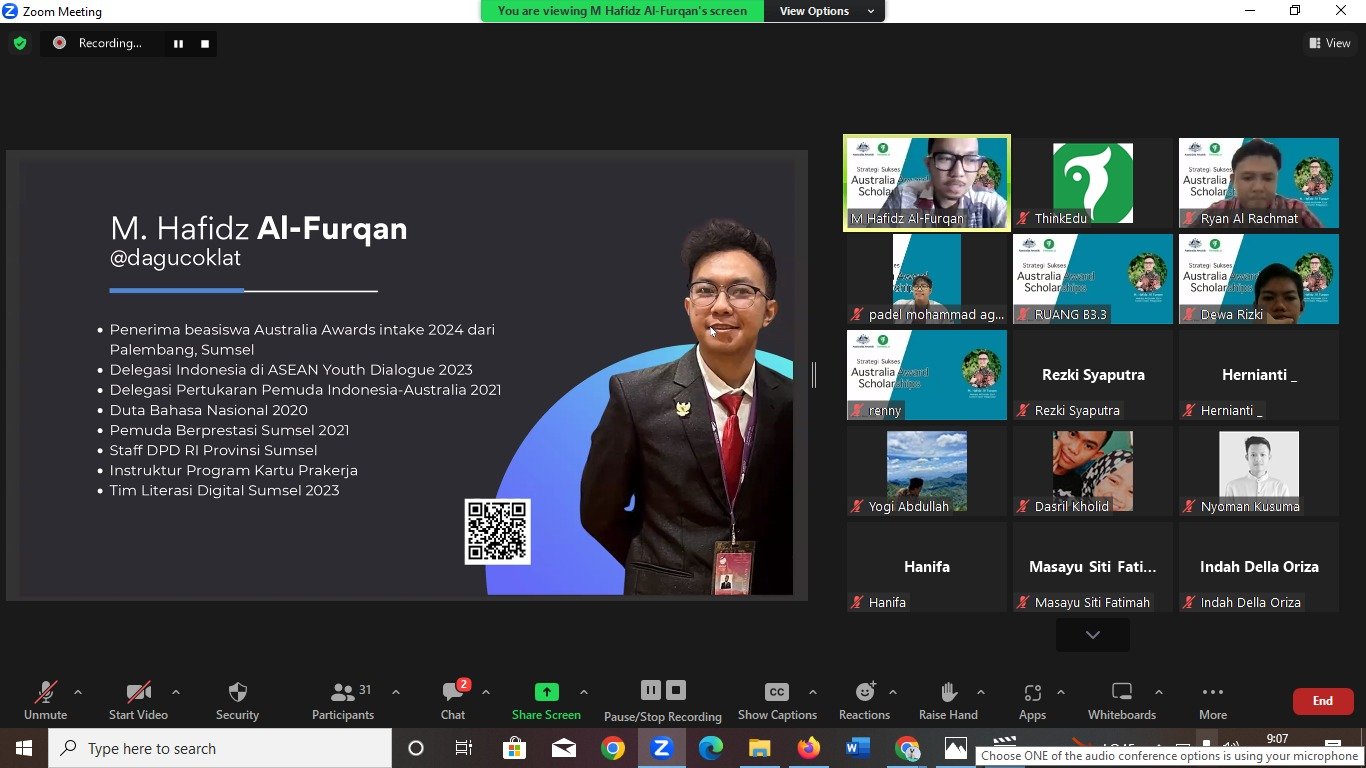The width and height of the screenshot is (1366, 768).
Task: Select Ryan Al Rachmat's video thumbnail
Action: tap(1258, 182)
